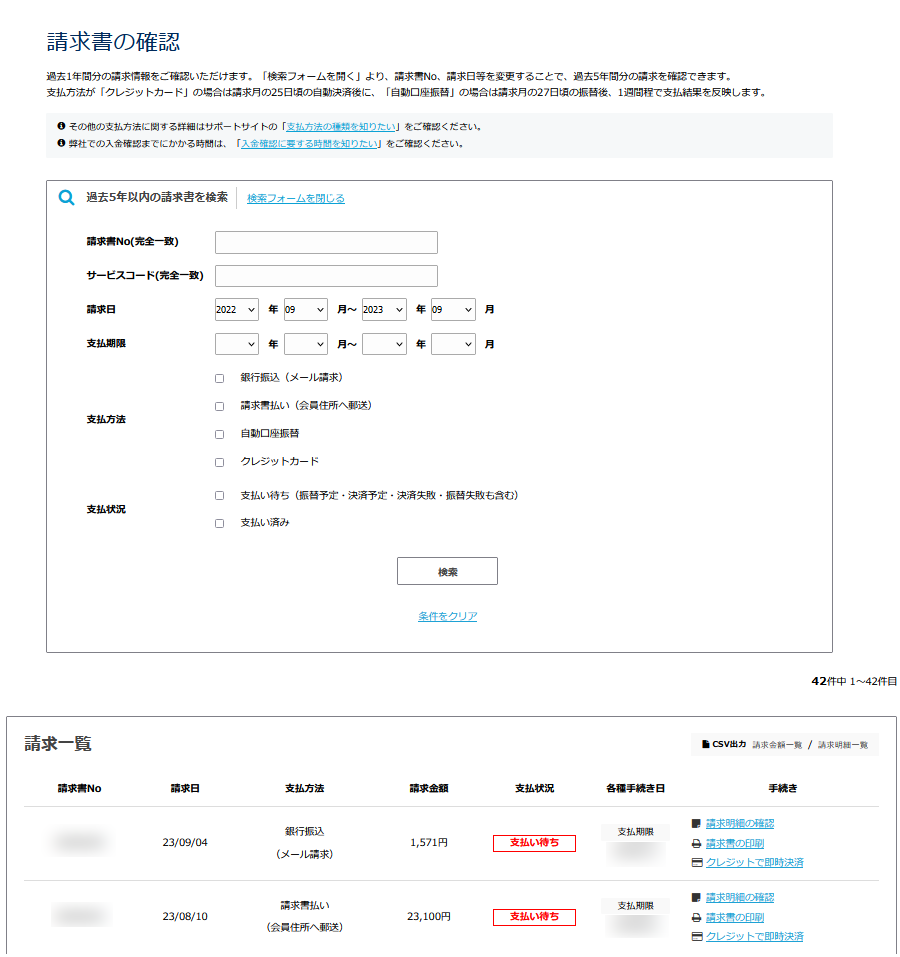Screen dimensions: 900x957
Task: Click the printer icon in the second invoice row
Action: tap(698, 917)
